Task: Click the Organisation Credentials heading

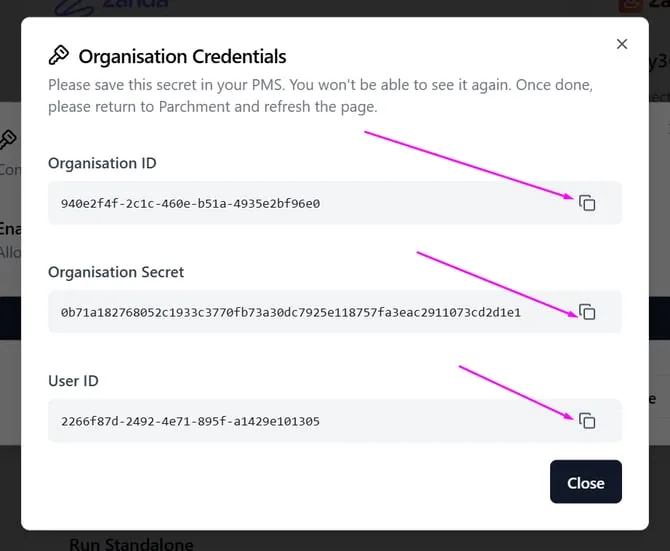Action: pyautogui.click(x=182, y=56)
